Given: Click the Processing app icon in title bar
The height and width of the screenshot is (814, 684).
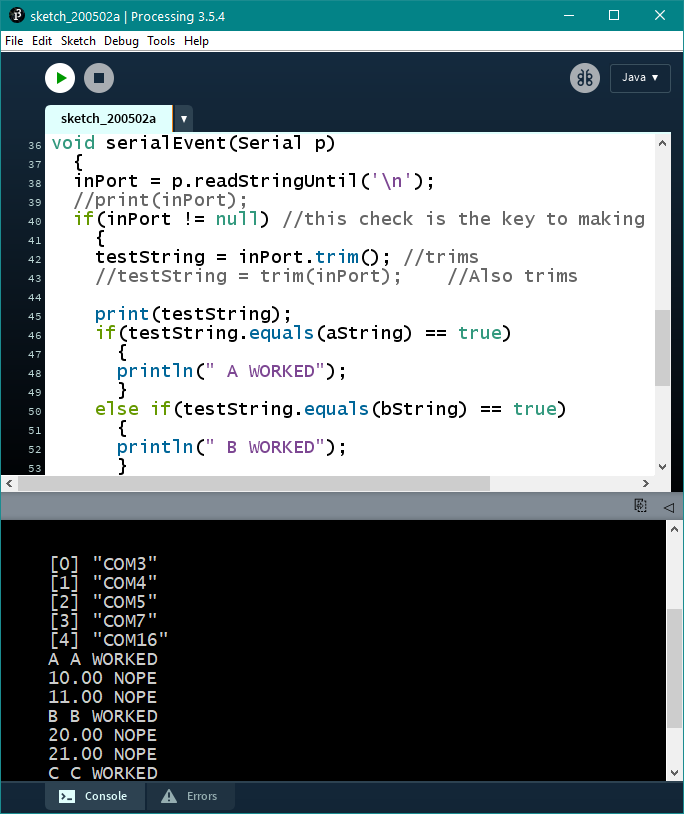Looking at the screenshot, I should [x=17, y=16].
